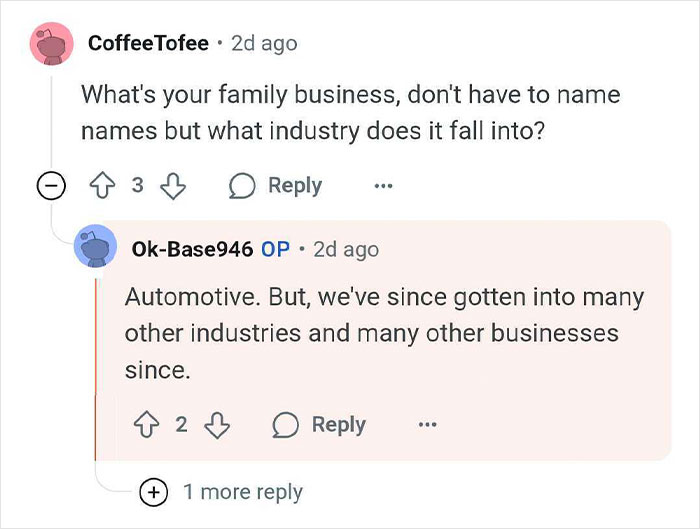Viewport: 700px width, 529px height.
Task: Click the 2d ago timestamp on Ok-Base946's reply
Action: coord(346,250)
